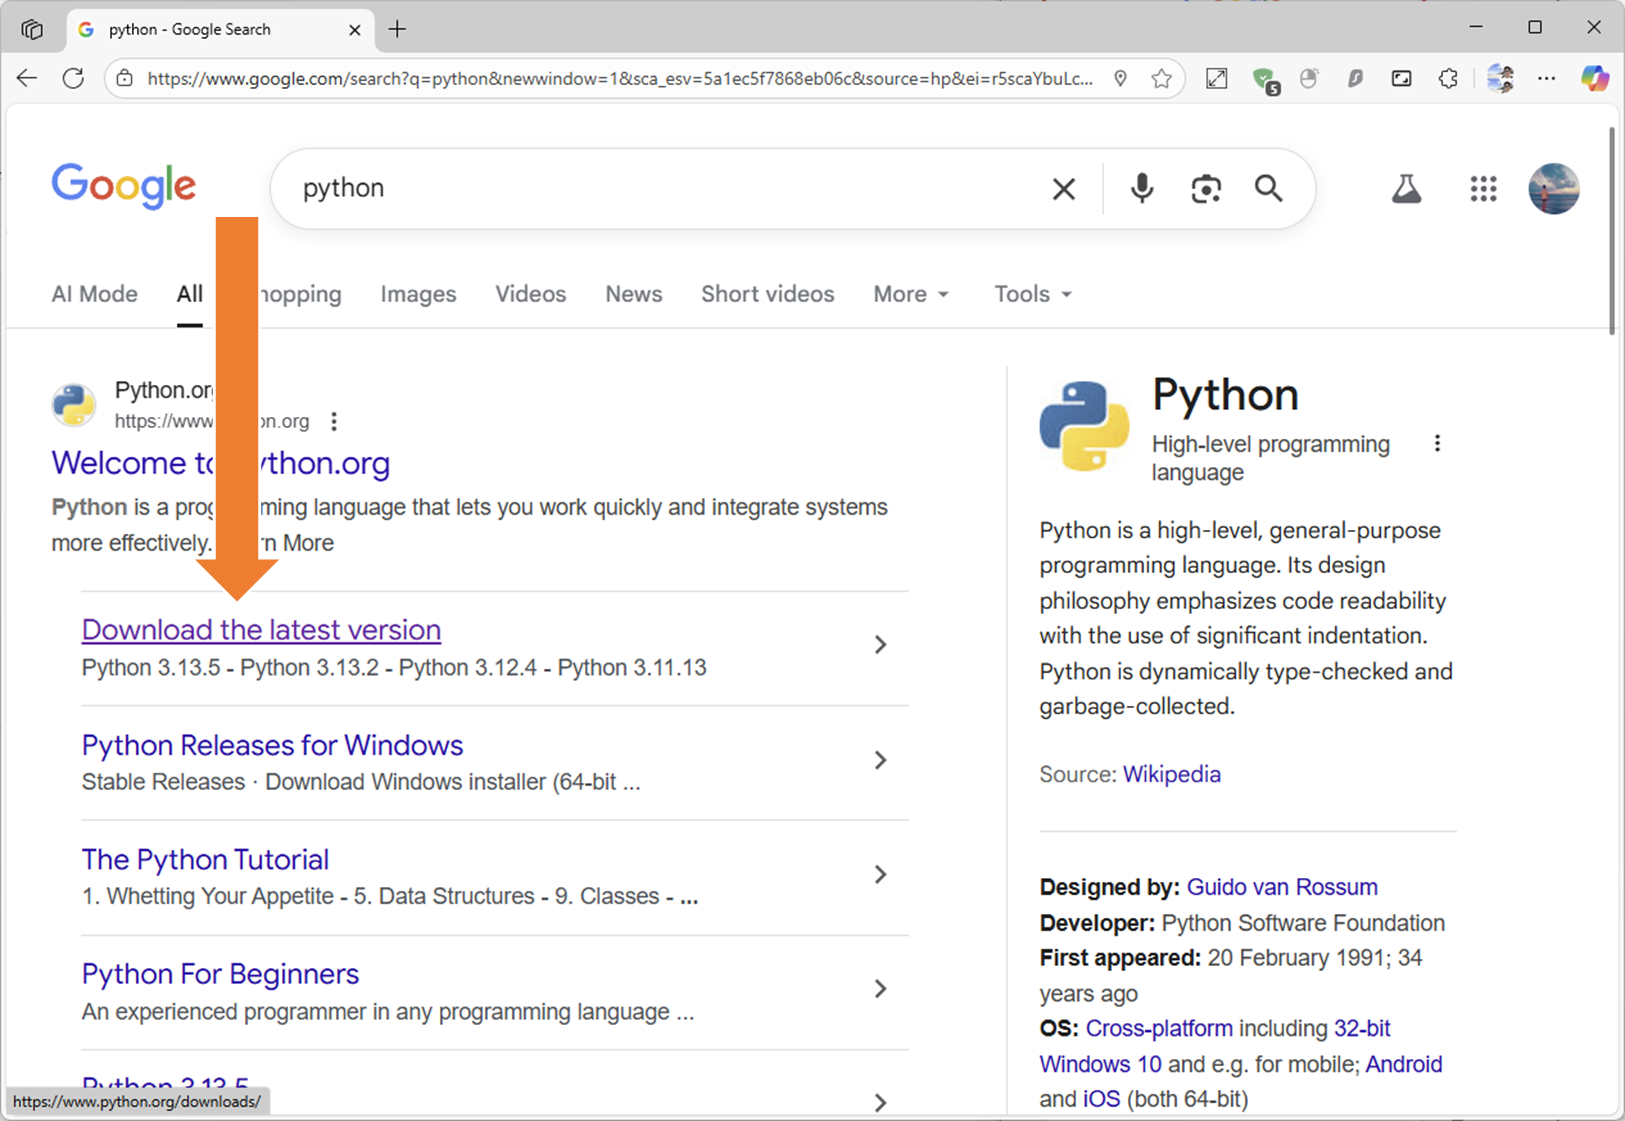Expand chevron beside Python For Beginners
This screenshot has width=1625, height=1121.
tap(880, 989)
